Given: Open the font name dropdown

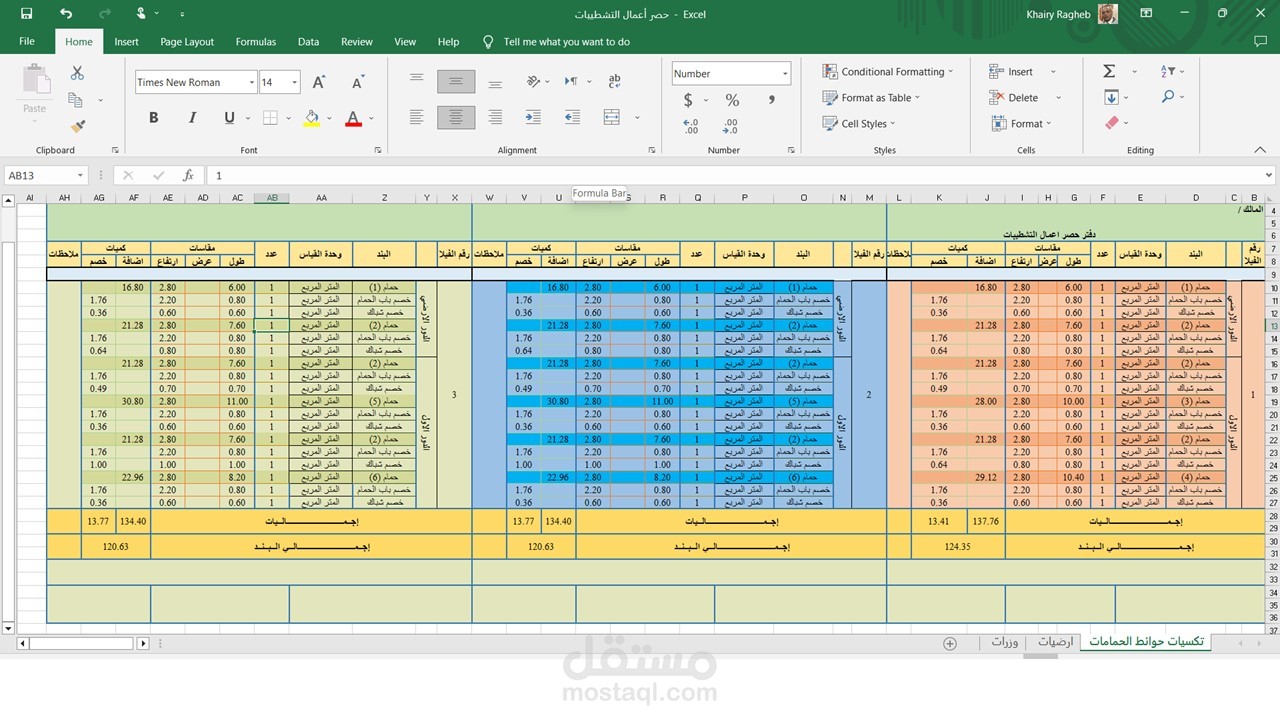Looking at the screenshot, I should pos(251,82).
